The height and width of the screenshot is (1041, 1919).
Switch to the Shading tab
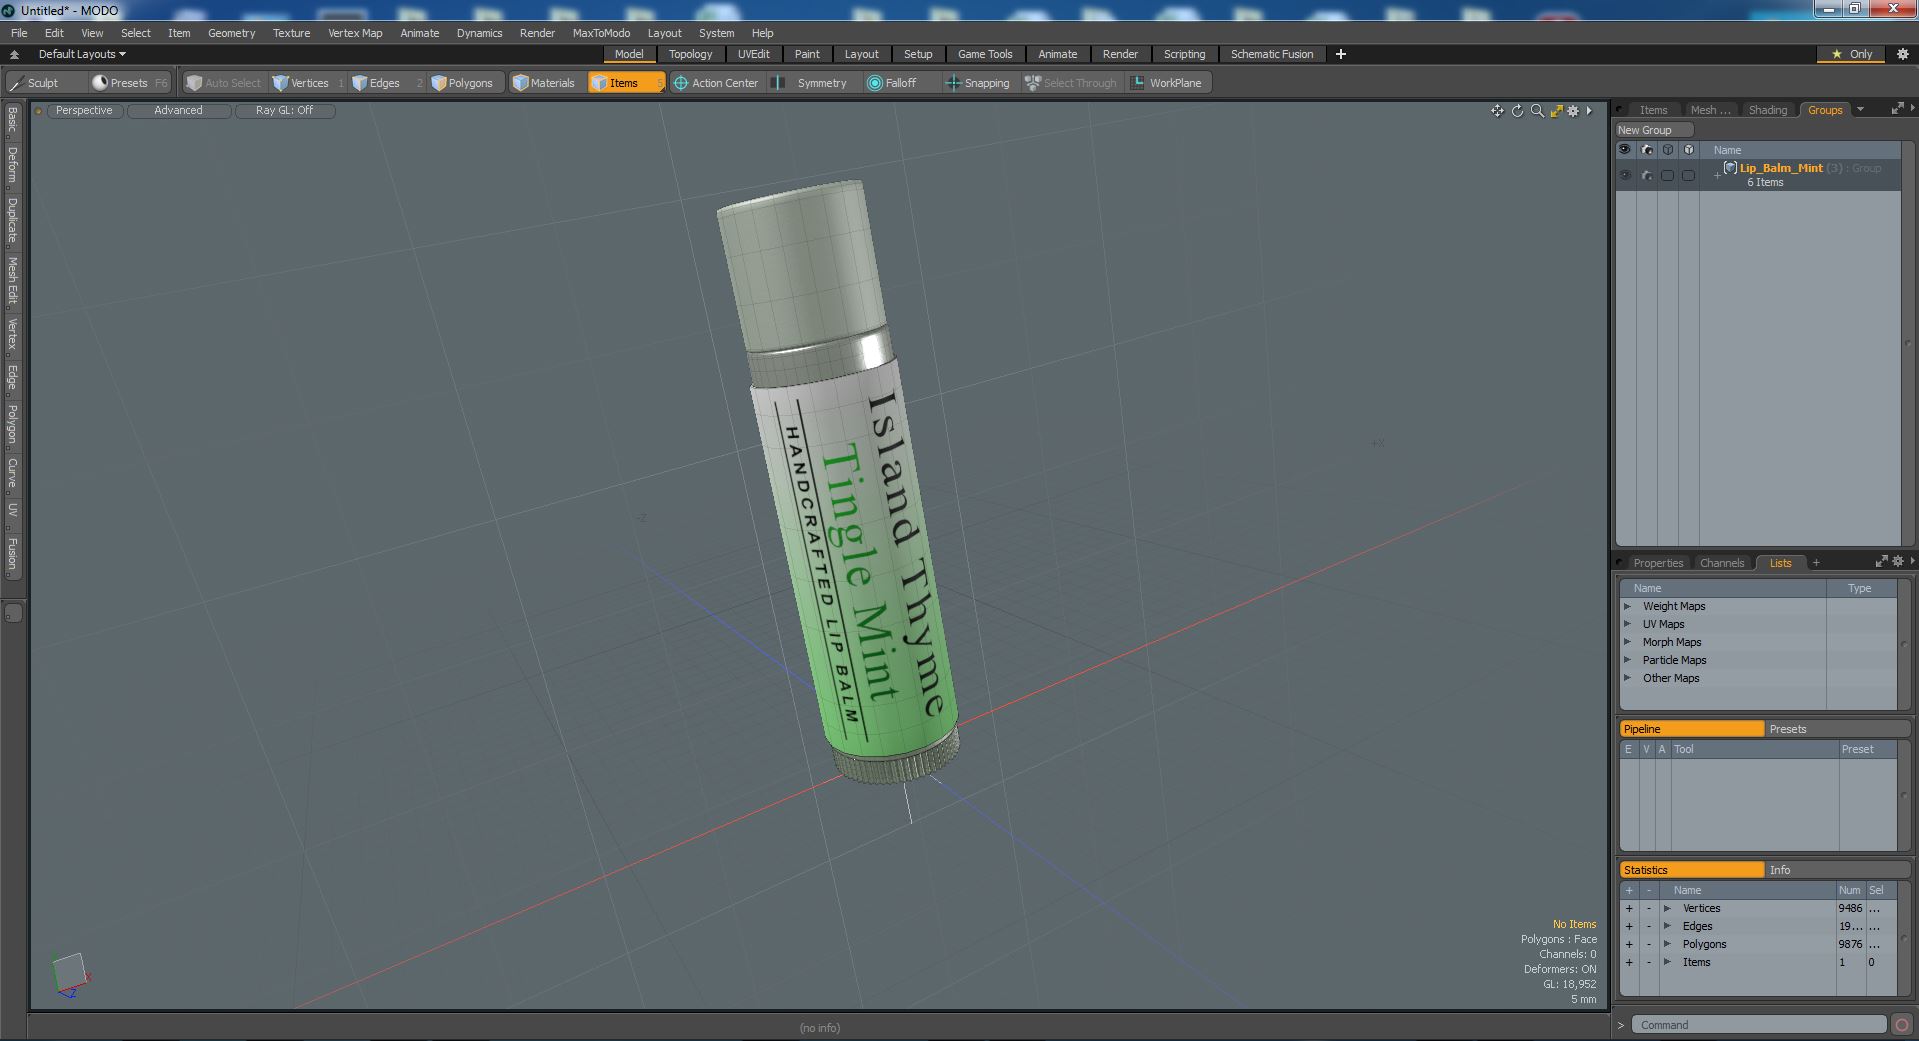[1767, 110]
